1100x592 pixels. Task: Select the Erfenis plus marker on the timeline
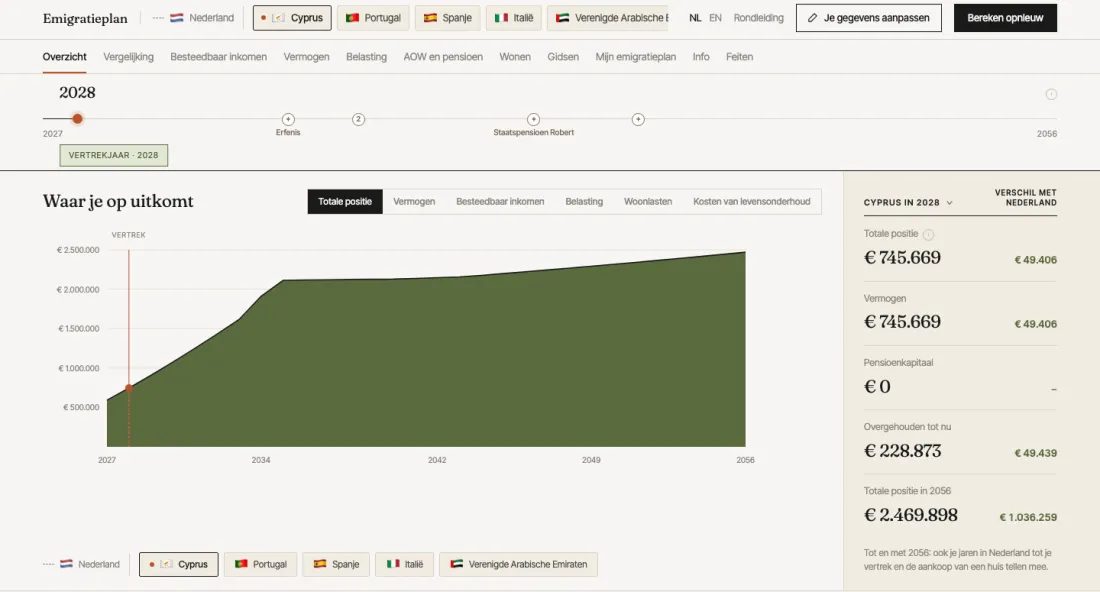(x=288, y=119)
